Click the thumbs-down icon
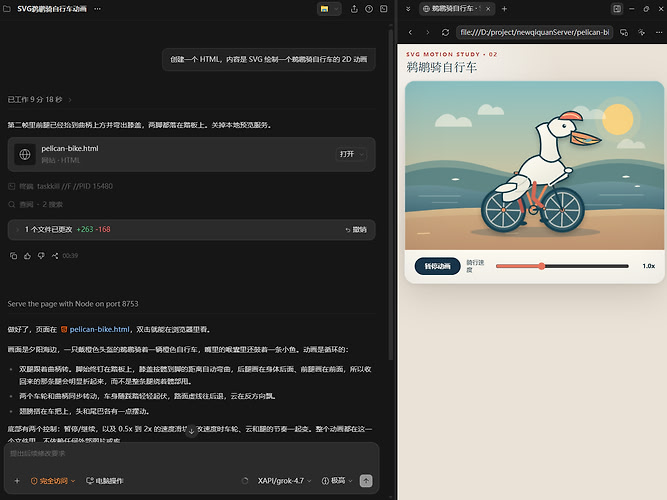This screenshot has height=500, width=667. tap(41, 256)
